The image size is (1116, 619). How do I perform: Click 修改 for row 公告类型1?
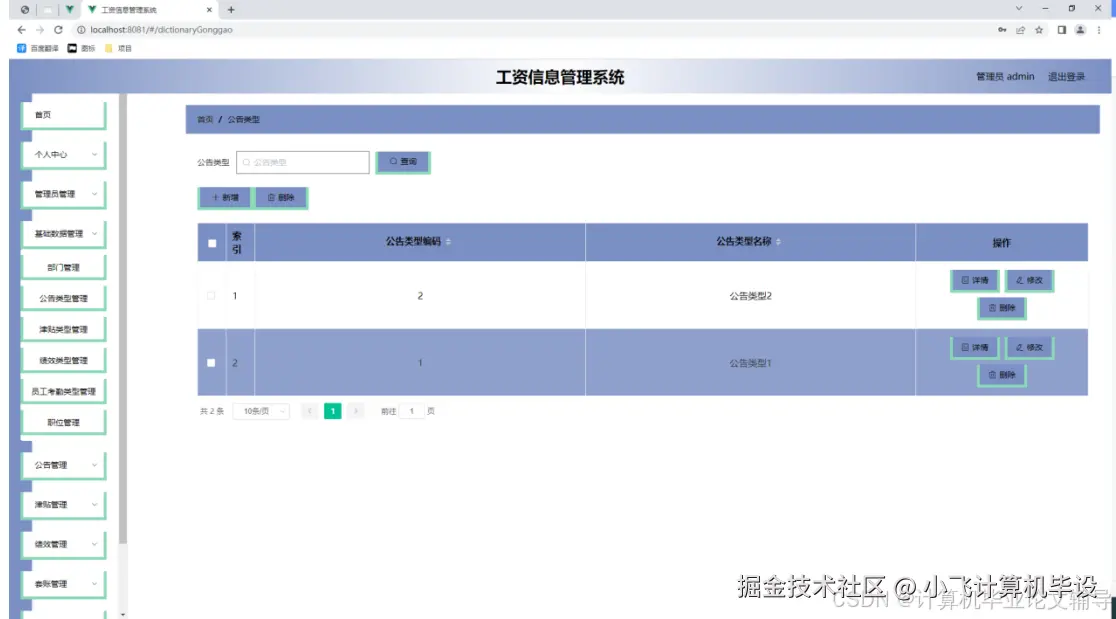pyautogui.click(x=1029, y=347)
